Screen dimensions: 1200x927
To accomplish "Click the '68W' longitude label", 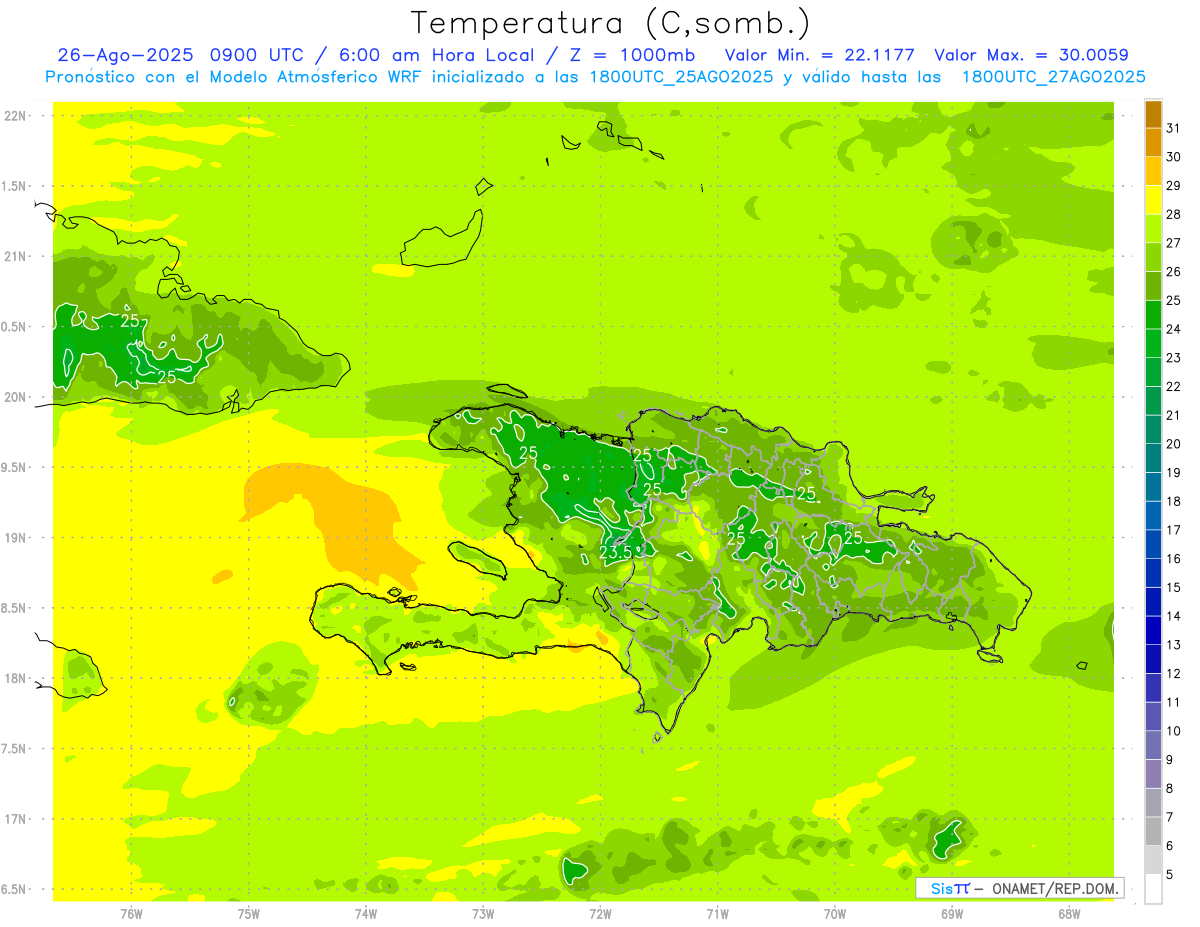I will 1069,913.
